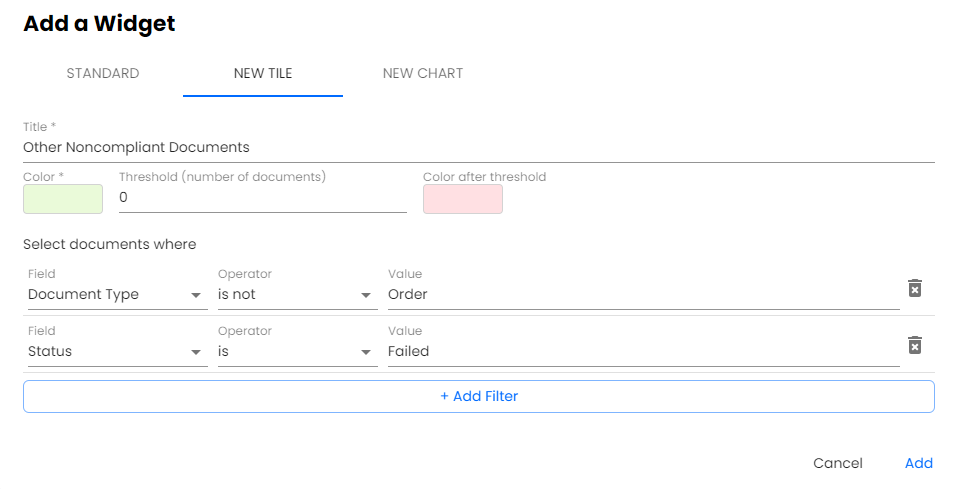Click the Value field containing Order
Image resolution: width=957 pixels, height=489 pixels.
[x=643, y=295]
